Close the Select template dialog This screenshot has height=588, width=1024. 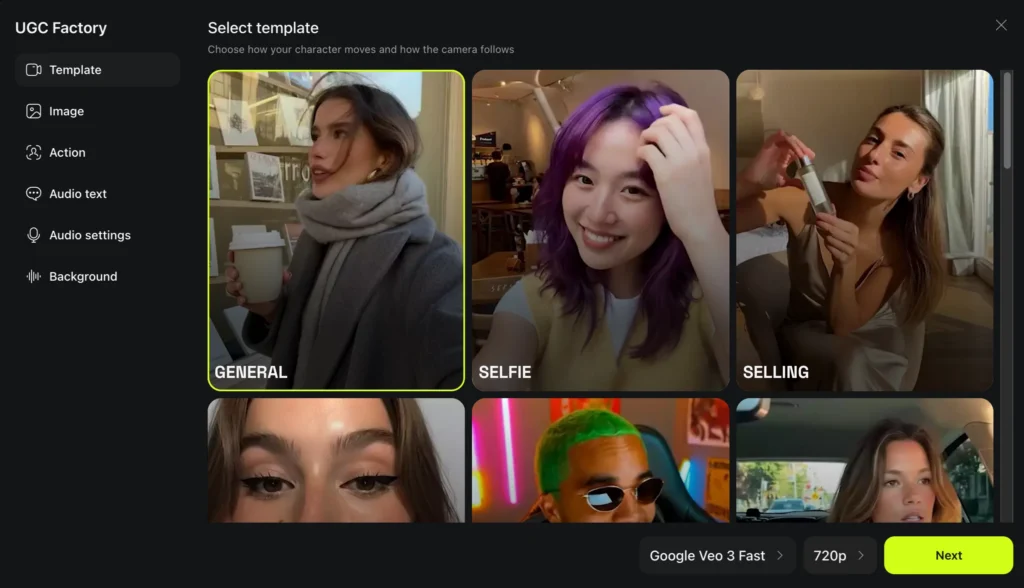[1001, 25]
